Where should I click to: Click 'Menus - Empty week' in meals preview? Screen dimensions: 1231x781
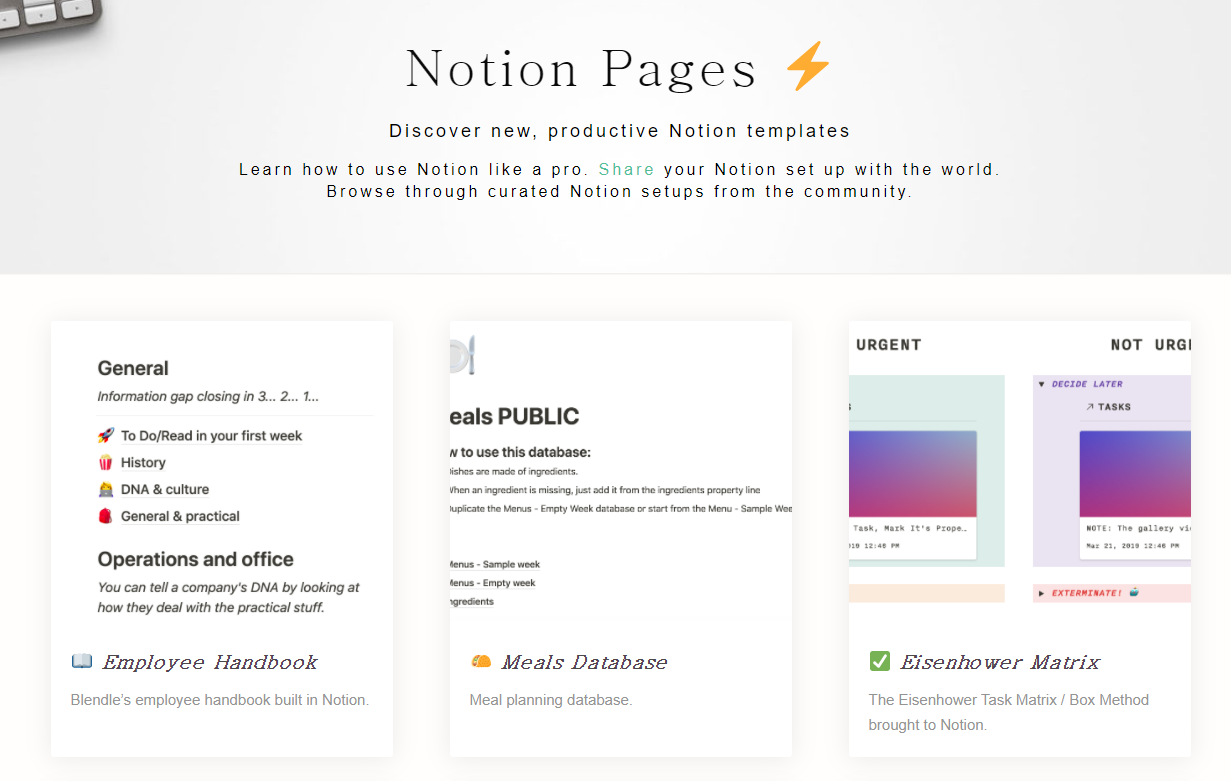point(493,583)
